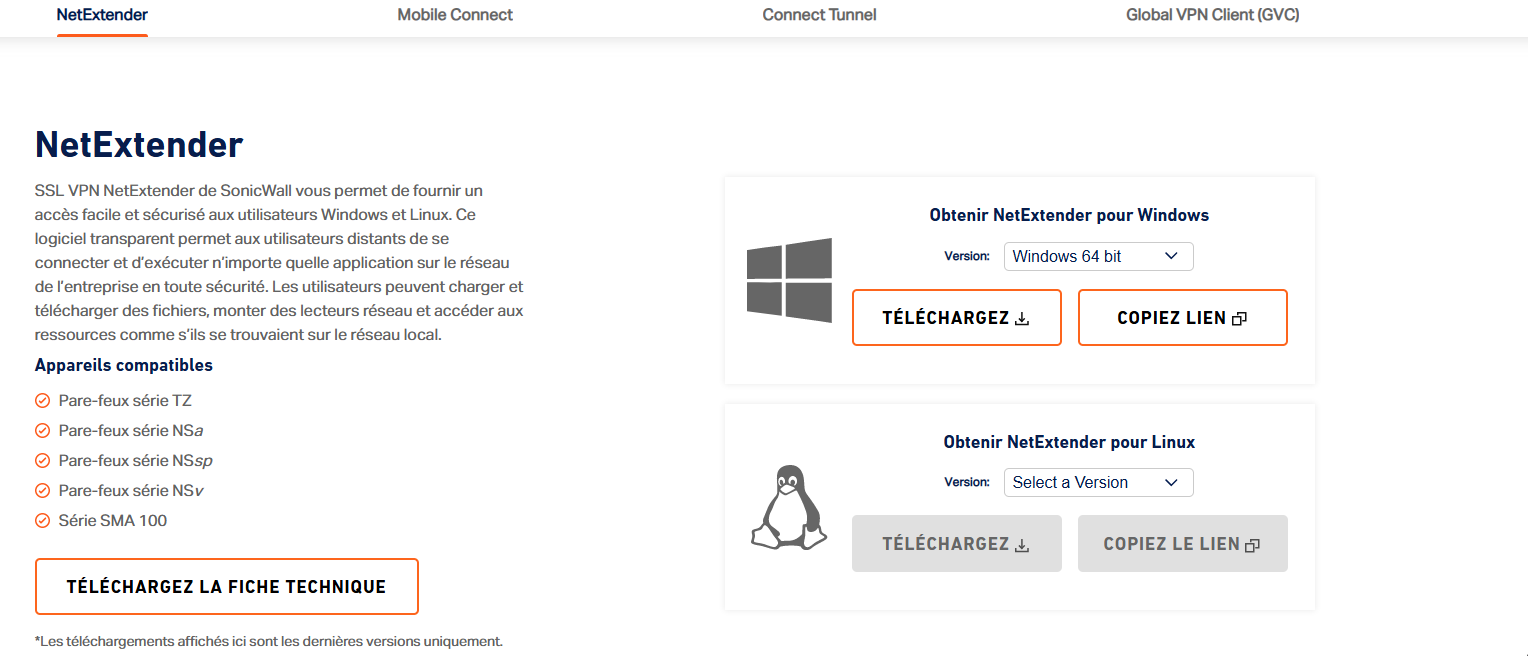1528x656 pixels.
Task: Click the copy icon on COPIEZ LIEN
Action: [x=1240, y=319]
